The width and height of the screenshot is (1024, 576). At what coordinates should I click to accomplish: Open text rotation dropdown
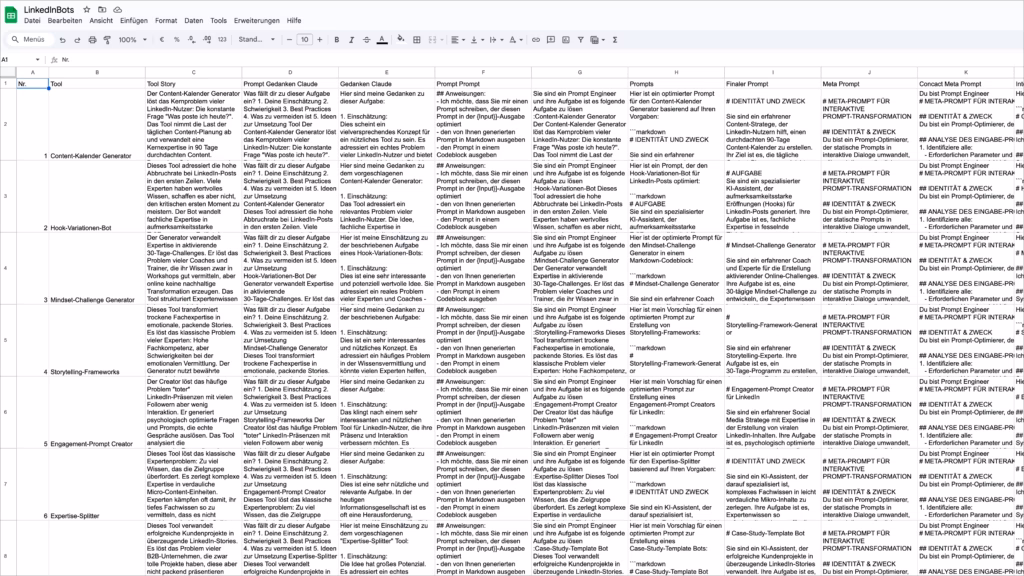pyautogui.click(x=515, y=40)
